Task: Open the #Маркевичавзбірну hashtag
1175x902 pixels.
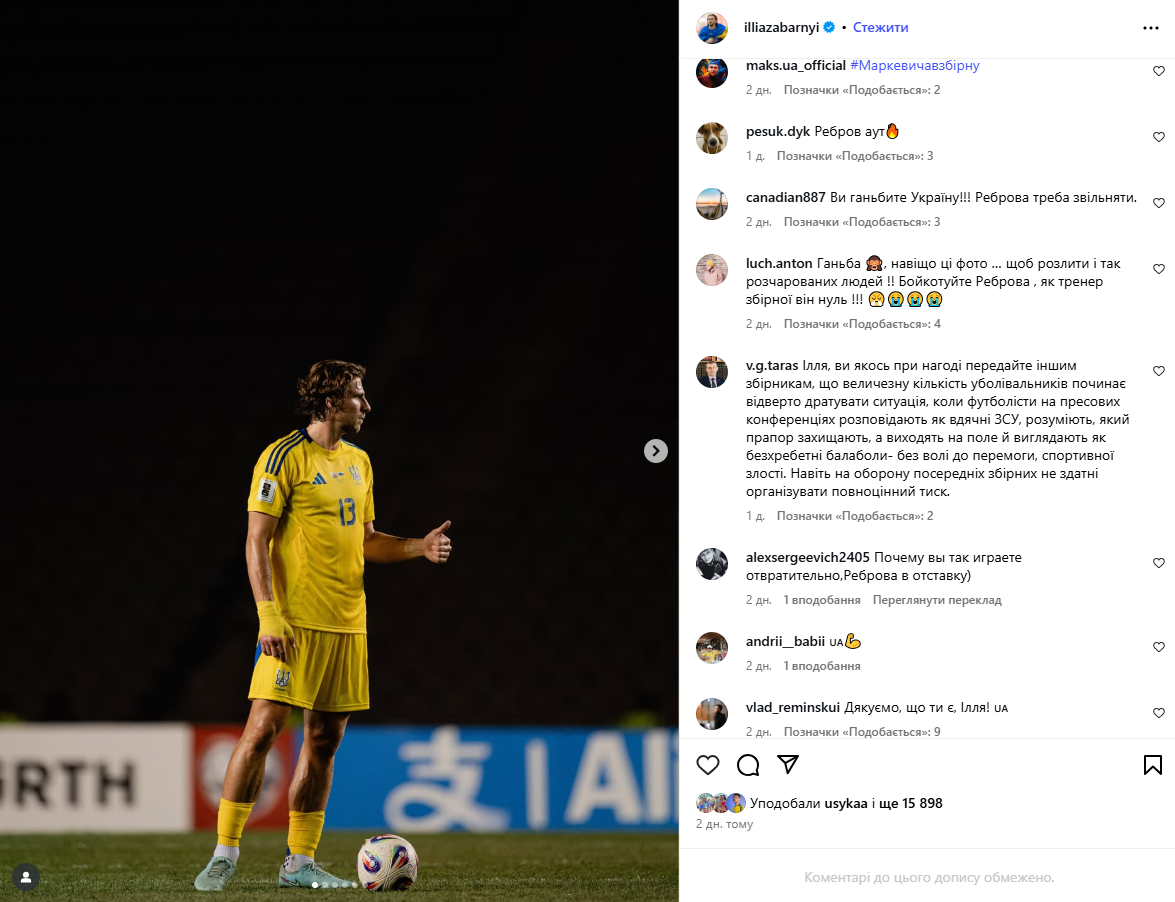Action: click(914, 65)
